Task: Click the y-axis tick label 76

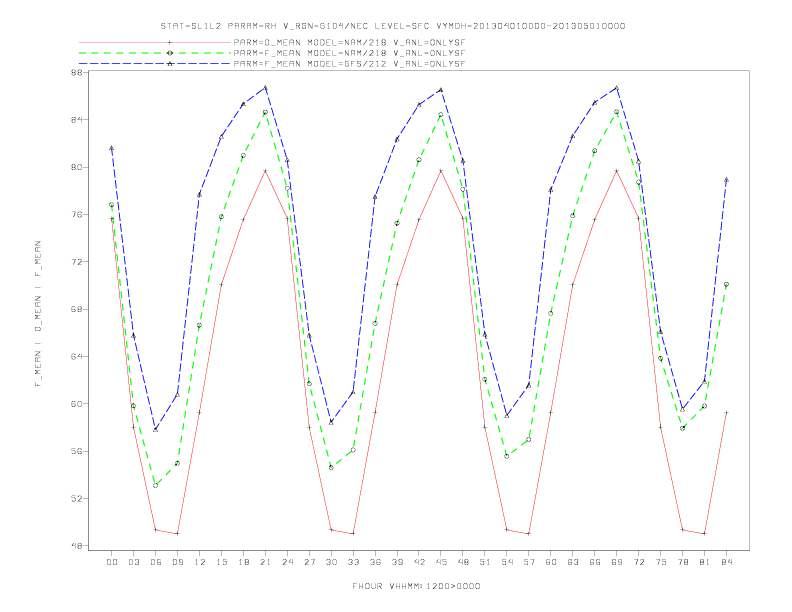Action: coord(76,214)
